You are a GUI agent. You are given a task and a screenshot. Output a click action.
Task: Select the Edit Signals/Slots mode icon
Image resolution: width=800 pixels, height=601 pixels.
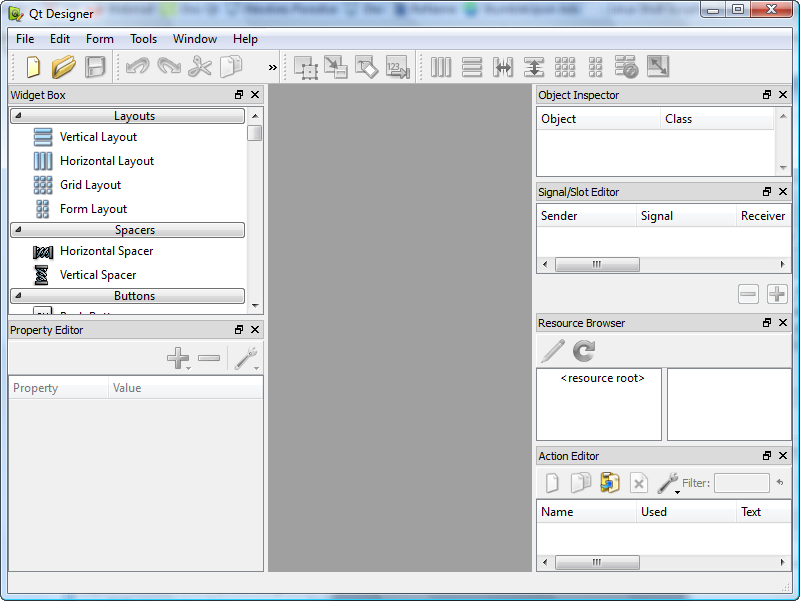pos(336,67)
